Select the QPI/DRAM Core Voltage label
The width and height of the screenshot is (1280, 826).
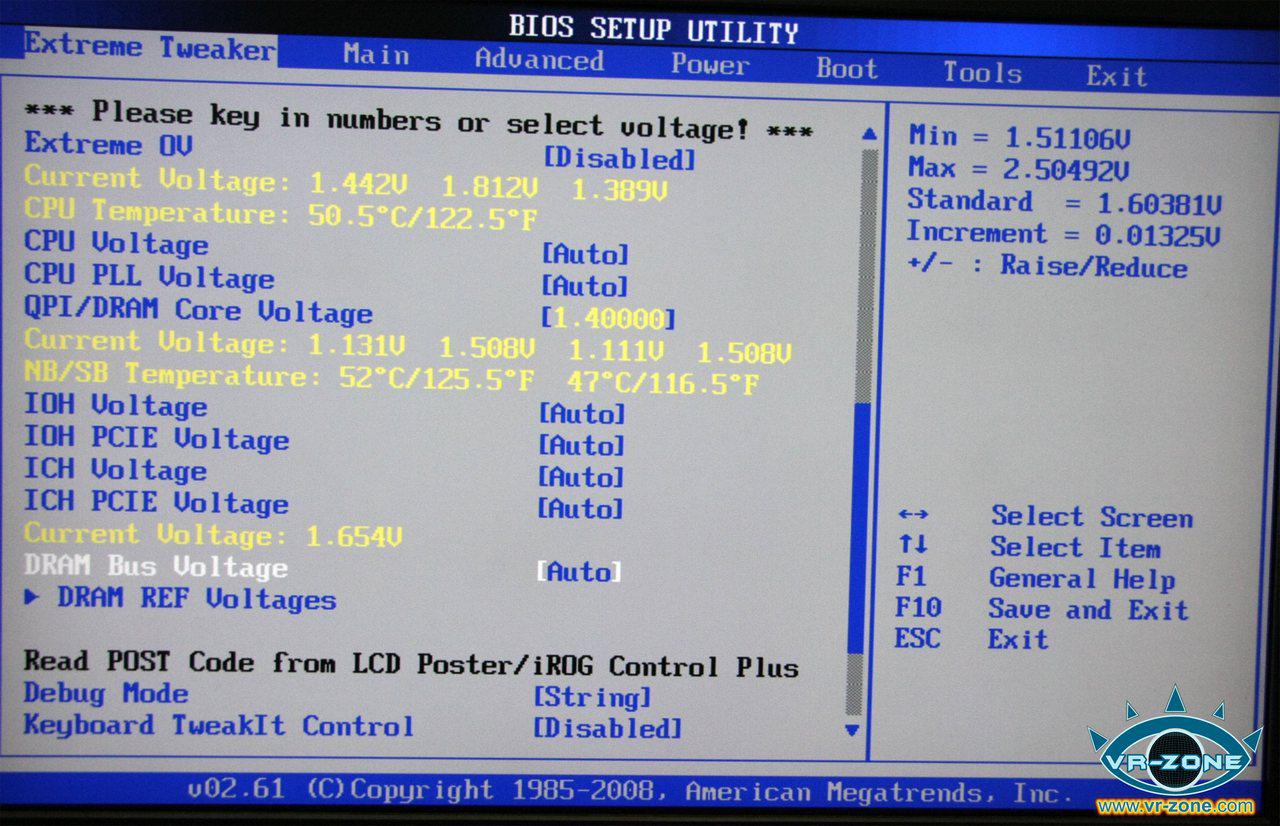click(198, 310)
